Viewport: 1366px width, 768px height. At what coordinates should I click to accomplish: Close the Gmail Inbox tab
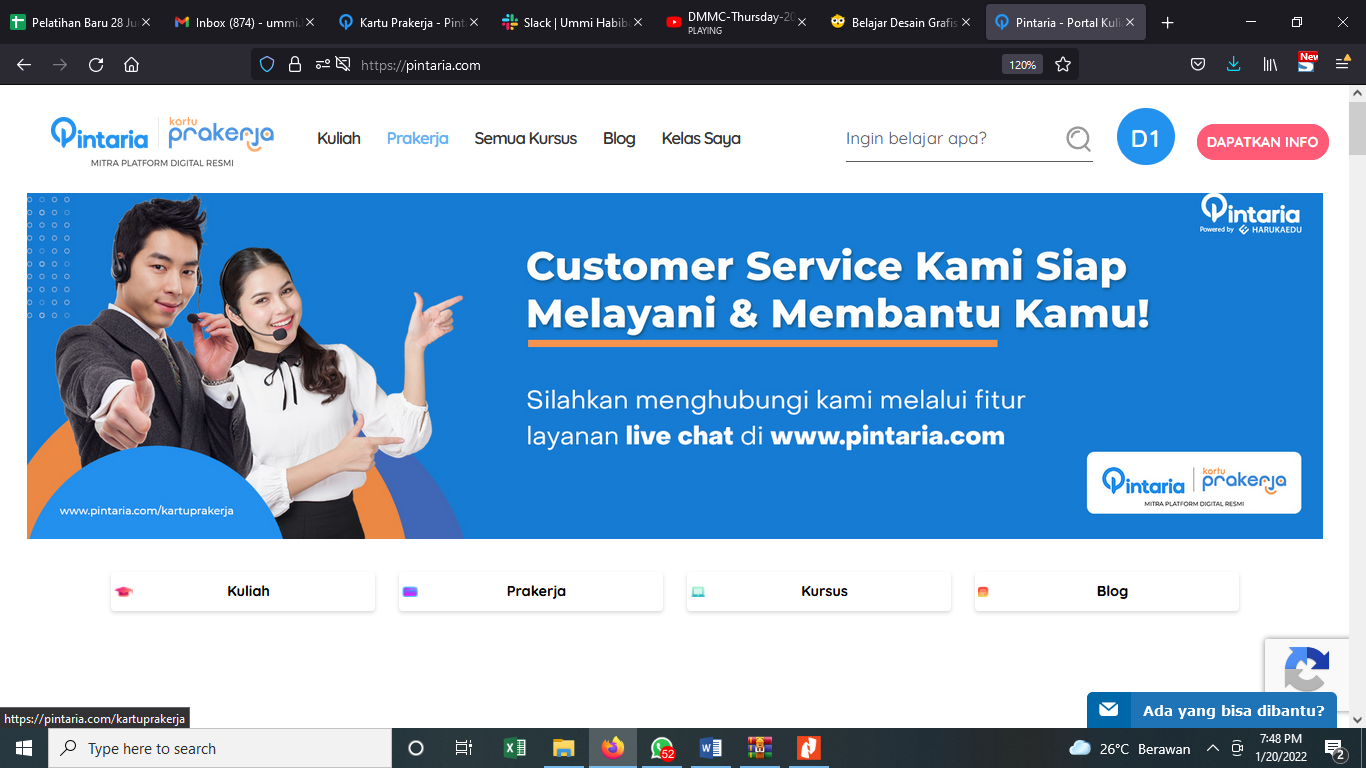(x=309, y=22)
